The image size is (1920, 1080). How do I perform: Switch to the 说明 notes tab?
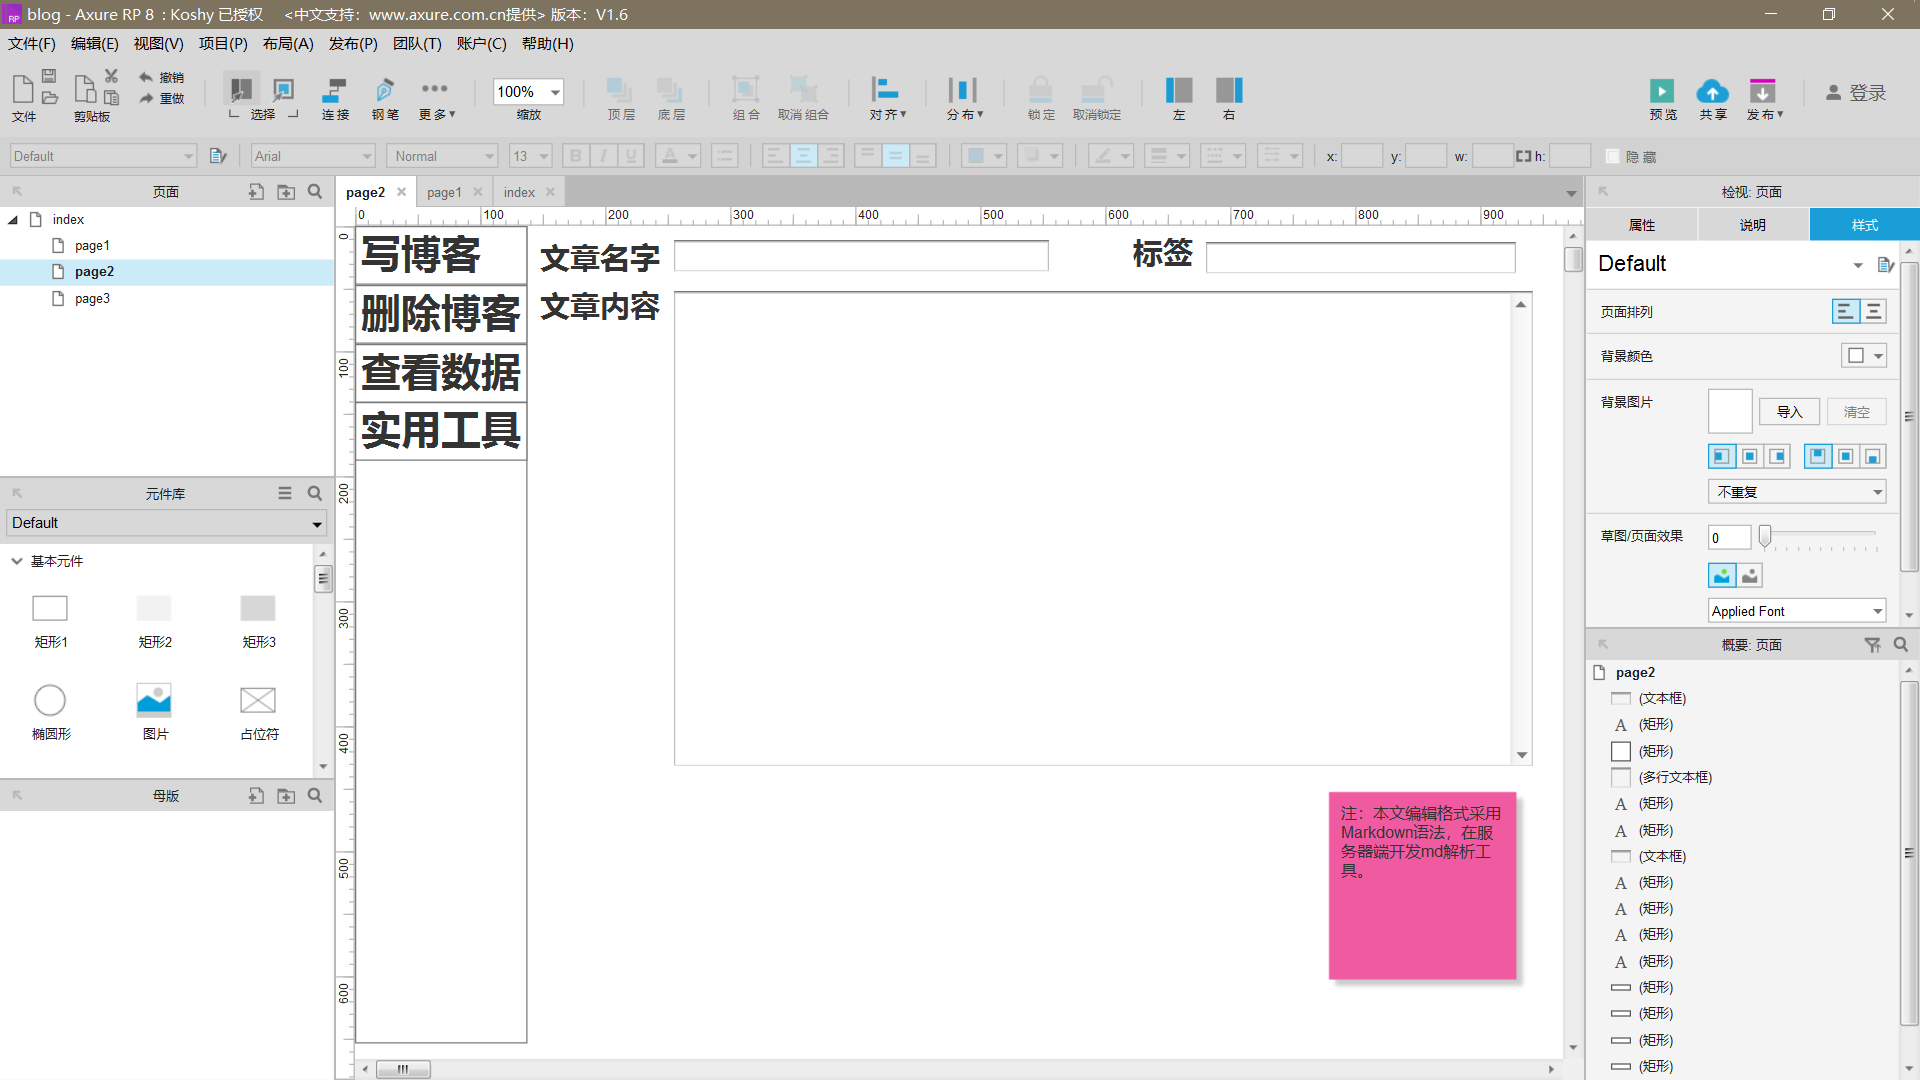[x=1753, y=225]
